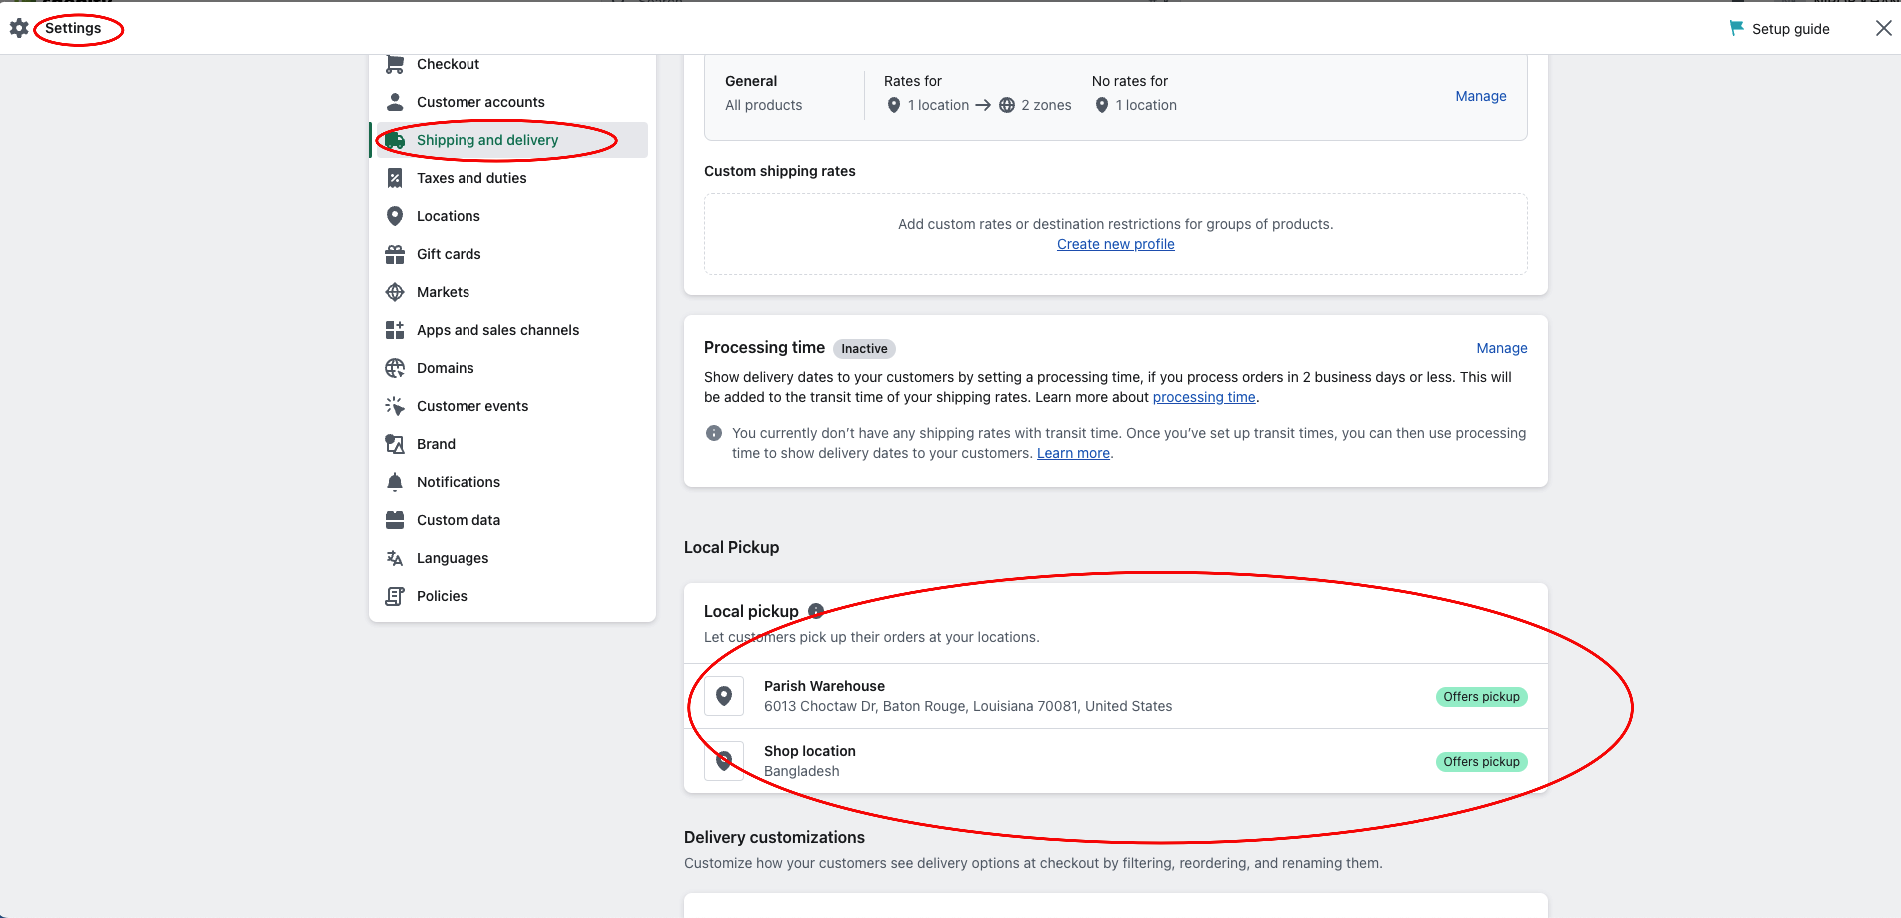This screenshot has height=918, width=1901.
Task: Click the Shop location pin icon
Action: pos(724,761)
